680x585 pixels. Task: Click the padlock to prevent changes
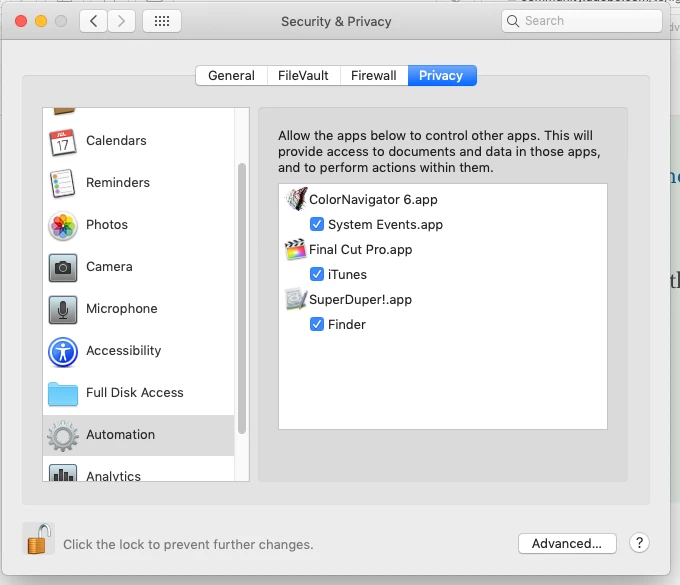(x=39, y=539)
